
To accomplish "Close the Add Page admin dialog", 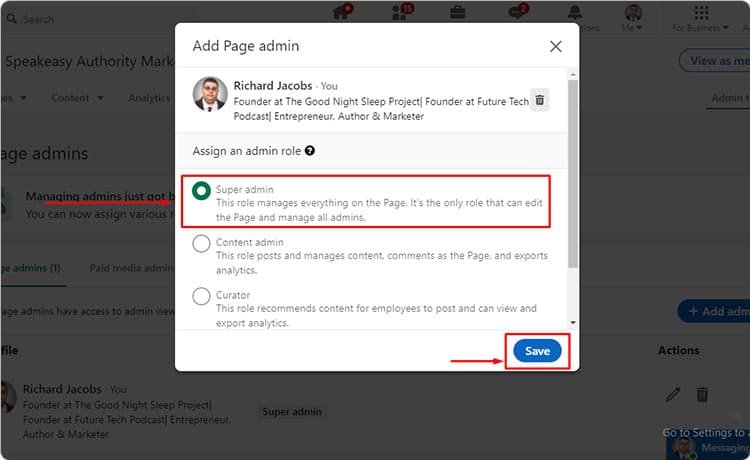I will [x=555, y=46].
